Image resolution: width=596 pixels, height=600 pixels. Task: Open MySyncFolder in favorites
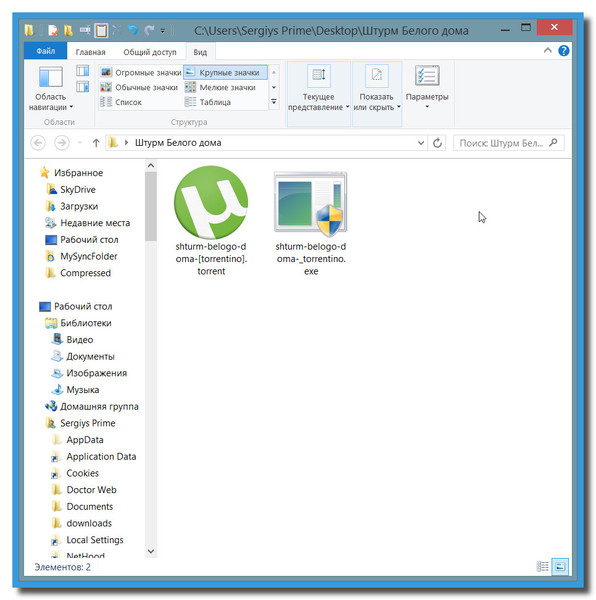click(x=81, y=256)
